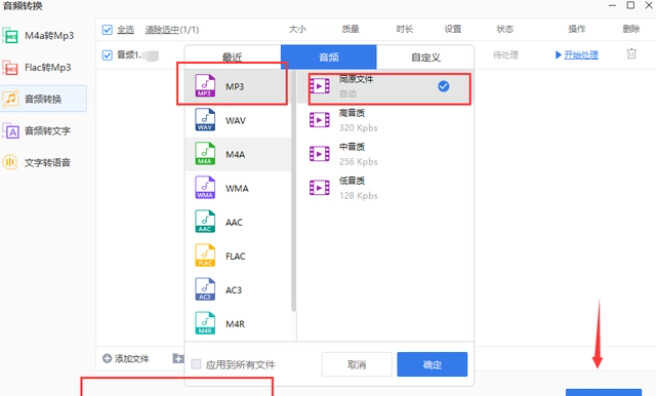Click the 质量 column header
Screen dimensions: 668x396
click(350, 29)
